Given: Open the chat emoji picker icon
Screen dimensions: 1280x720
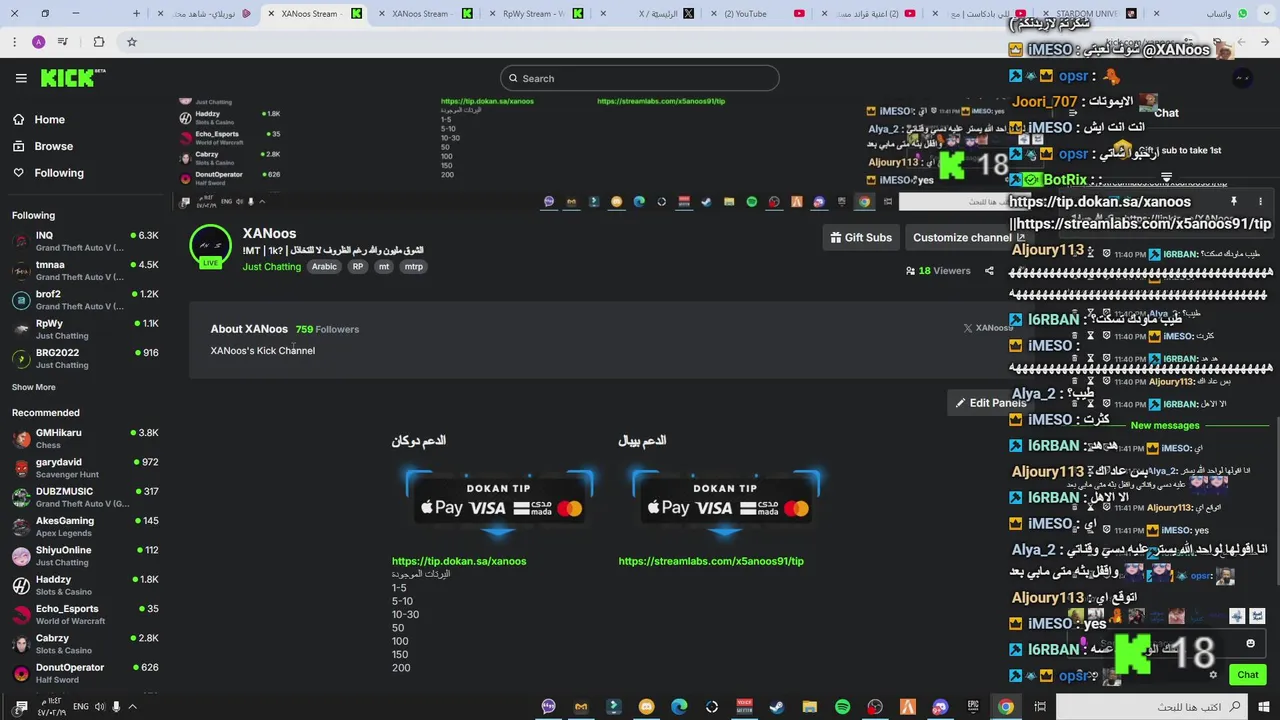Looking at the screenshot, I should pyautogui.click(x=1250, y=644).
